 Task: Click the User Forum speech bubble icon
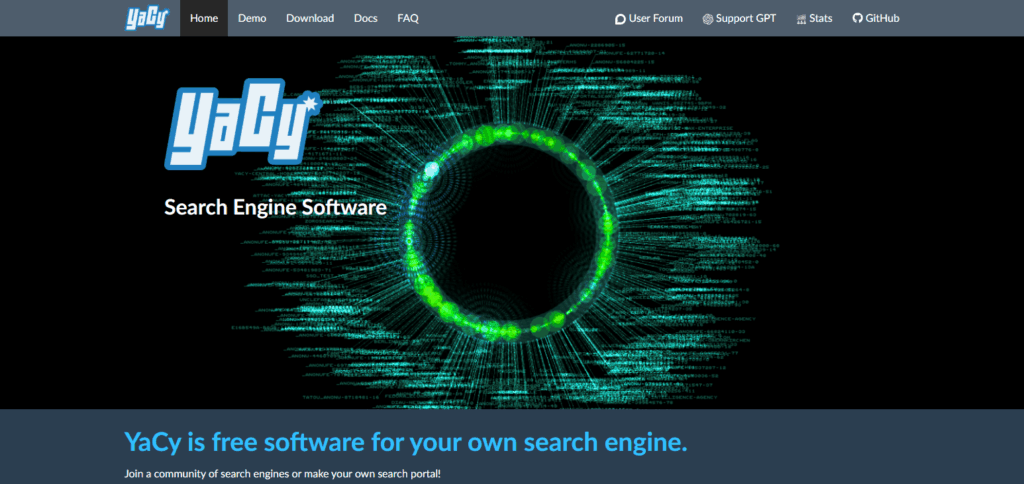620,19
